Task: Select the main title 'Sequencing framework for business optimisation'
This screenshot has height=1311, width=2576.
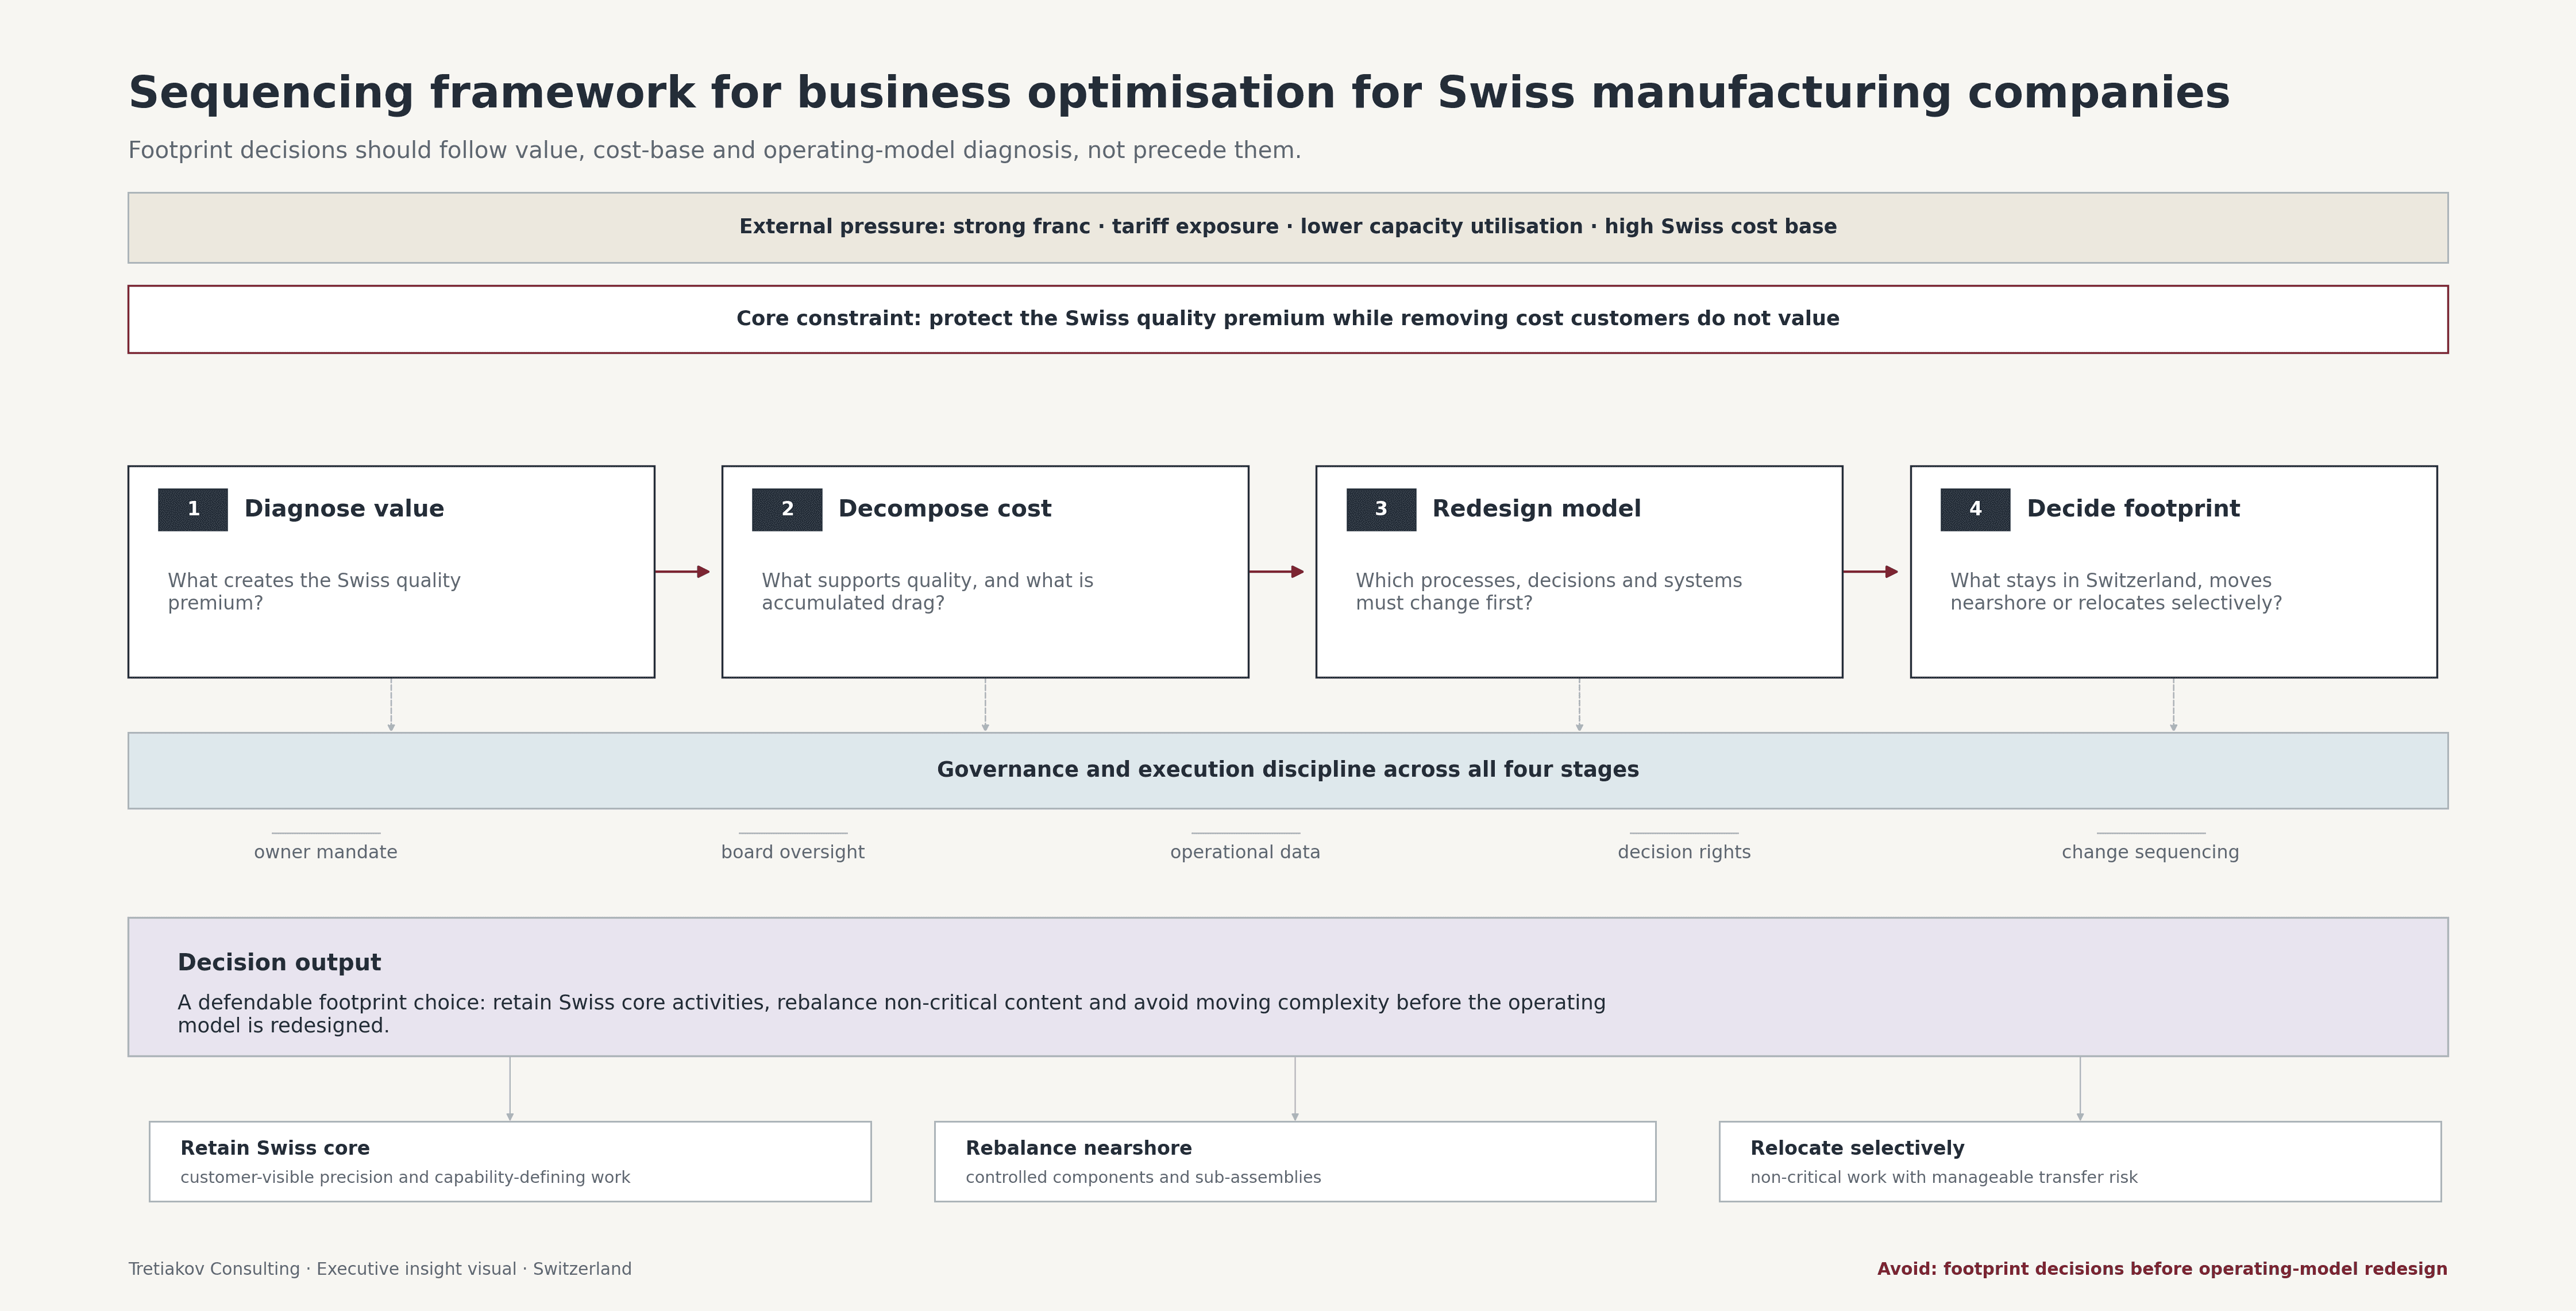Action: coord(1179,93)
